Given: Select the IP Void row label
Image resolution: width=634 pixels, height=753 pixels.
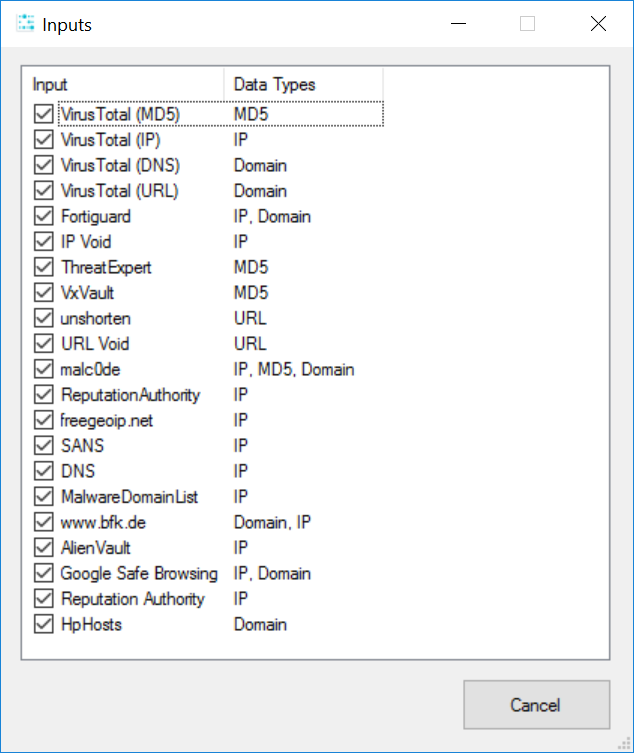Looking at the screenshot, I should (86, 242).
